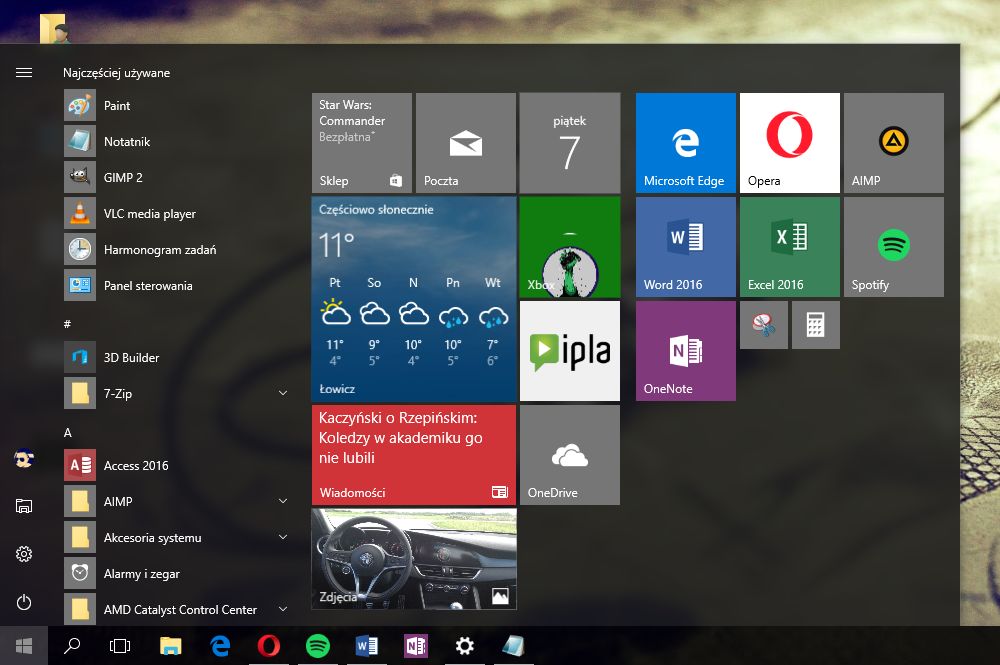Launch the Opera tile
The height and width of the screenshot is (665, 1000).
tap(790, 143)
